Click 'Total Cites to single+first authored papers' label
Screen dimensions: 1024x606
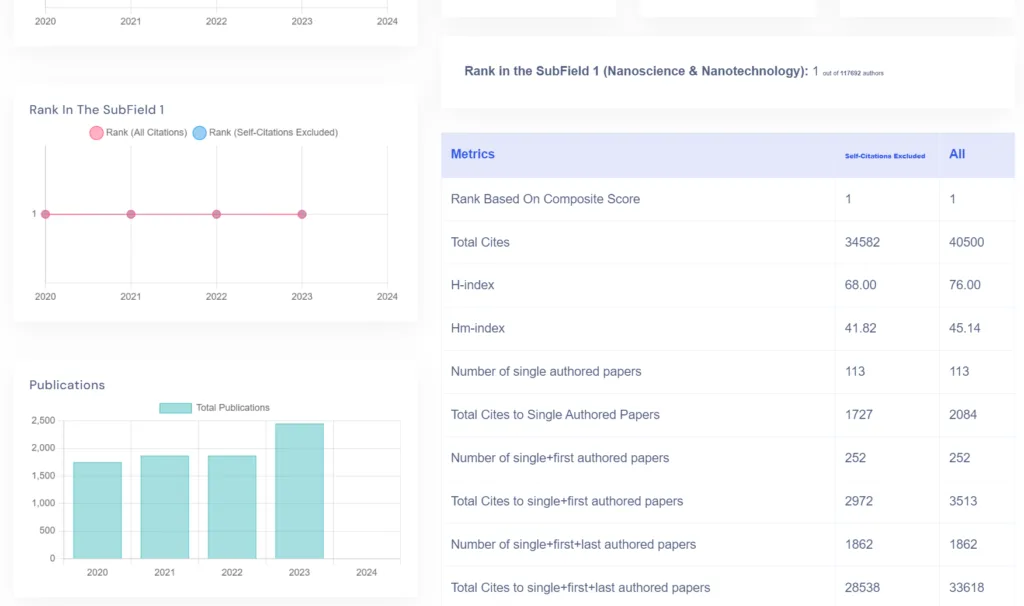tap(567, 501)
